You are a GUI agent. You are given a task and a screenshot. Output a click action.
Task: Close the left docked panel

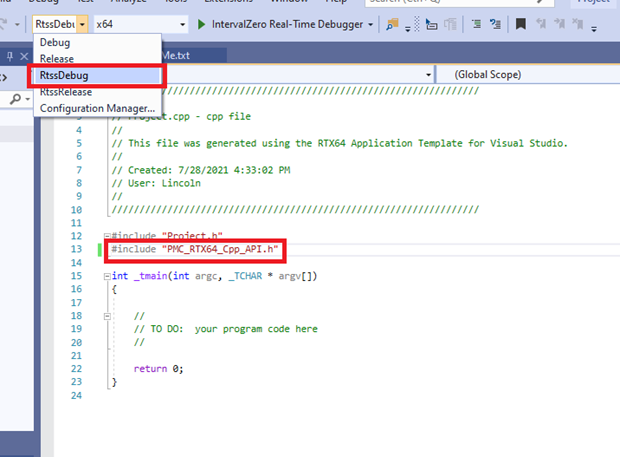tap(24, 57)
